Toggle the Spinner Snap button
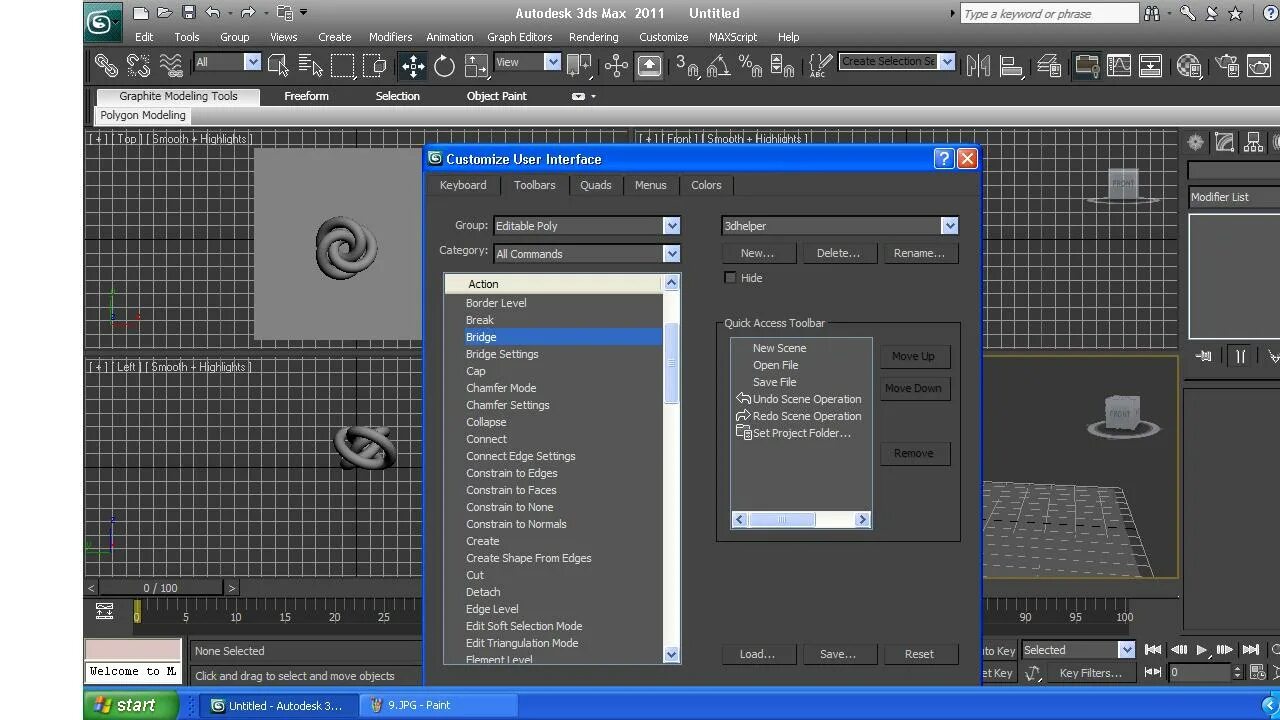1280x720 pixels. [x=782, y=66]
